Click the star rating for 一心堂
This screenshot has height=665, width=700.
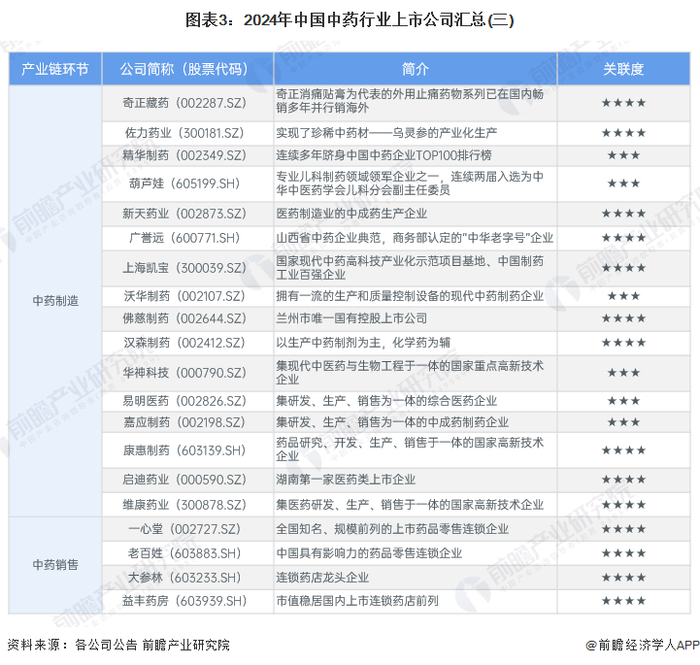coord(624,529)
